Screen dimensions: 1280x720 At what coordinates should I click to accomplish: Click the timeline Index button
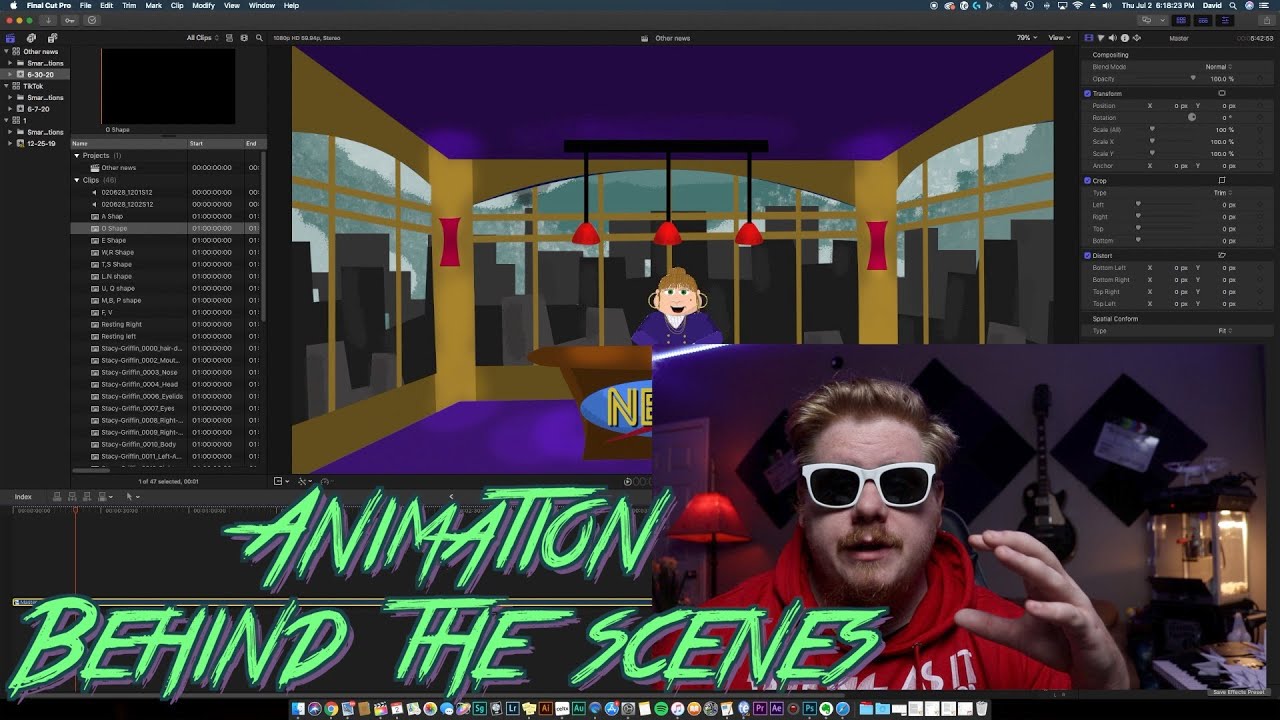coord(23,496)
